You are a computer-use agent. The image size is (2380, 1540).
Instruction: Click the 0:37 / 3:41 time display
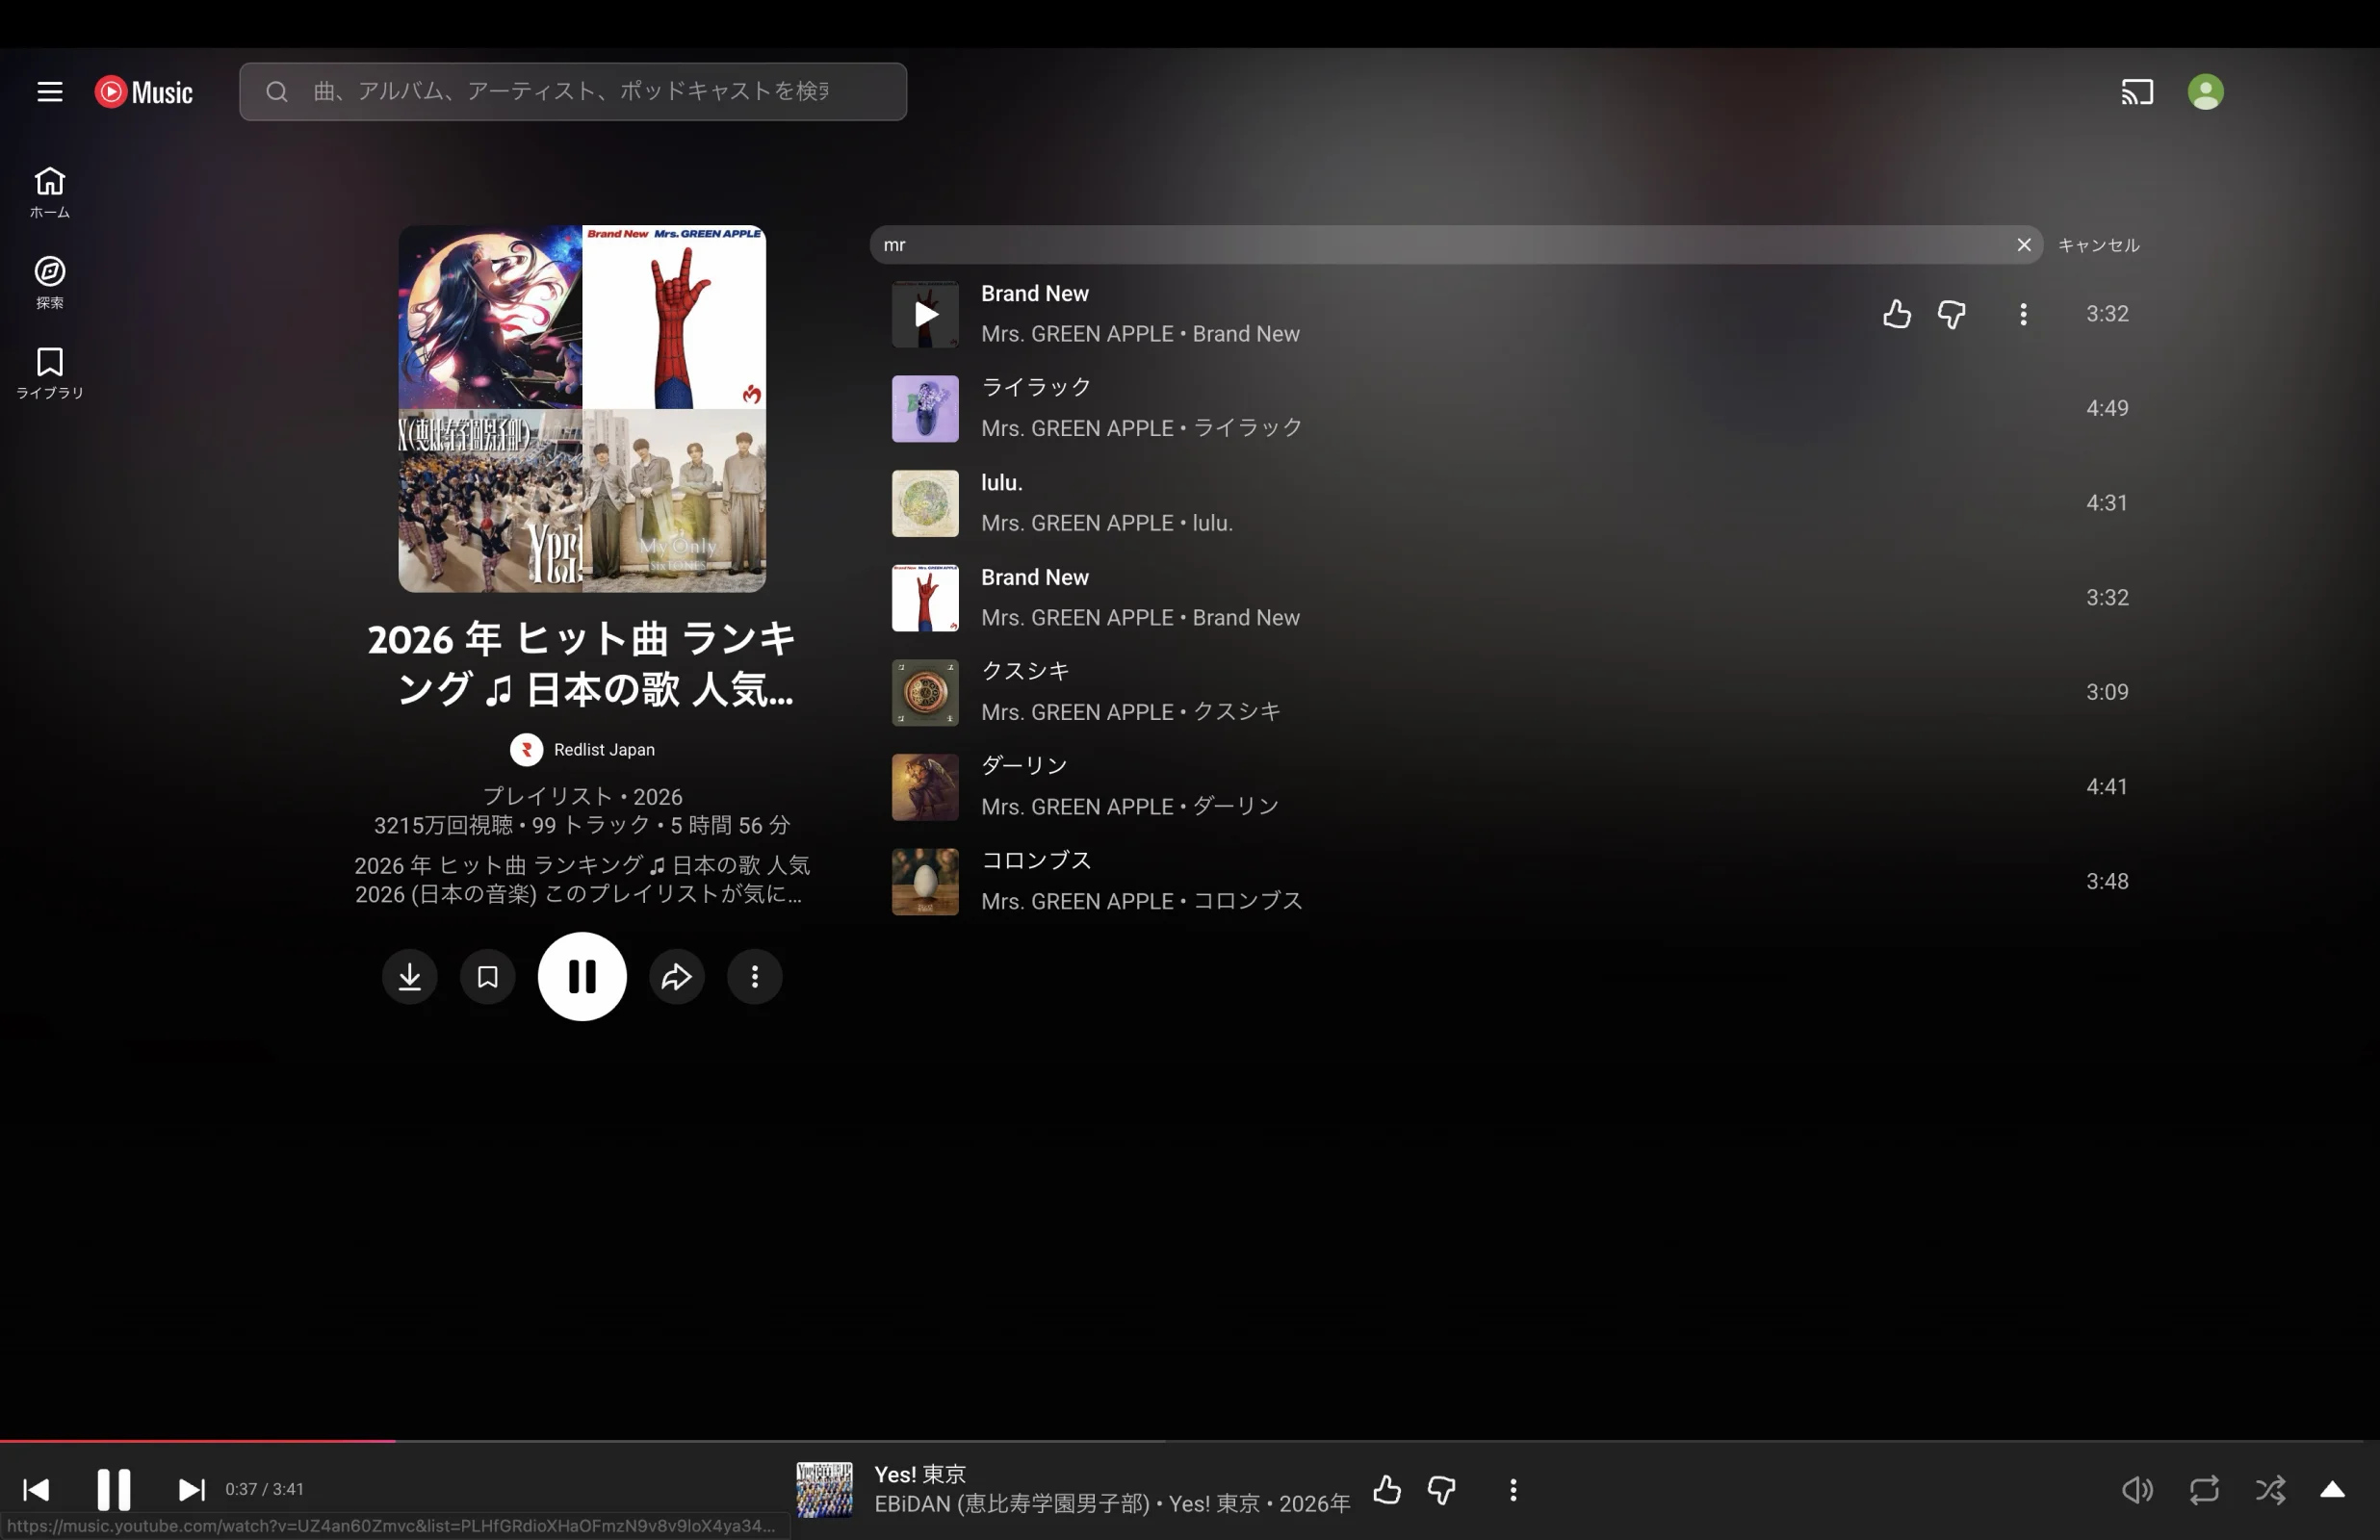point(264,1489)
